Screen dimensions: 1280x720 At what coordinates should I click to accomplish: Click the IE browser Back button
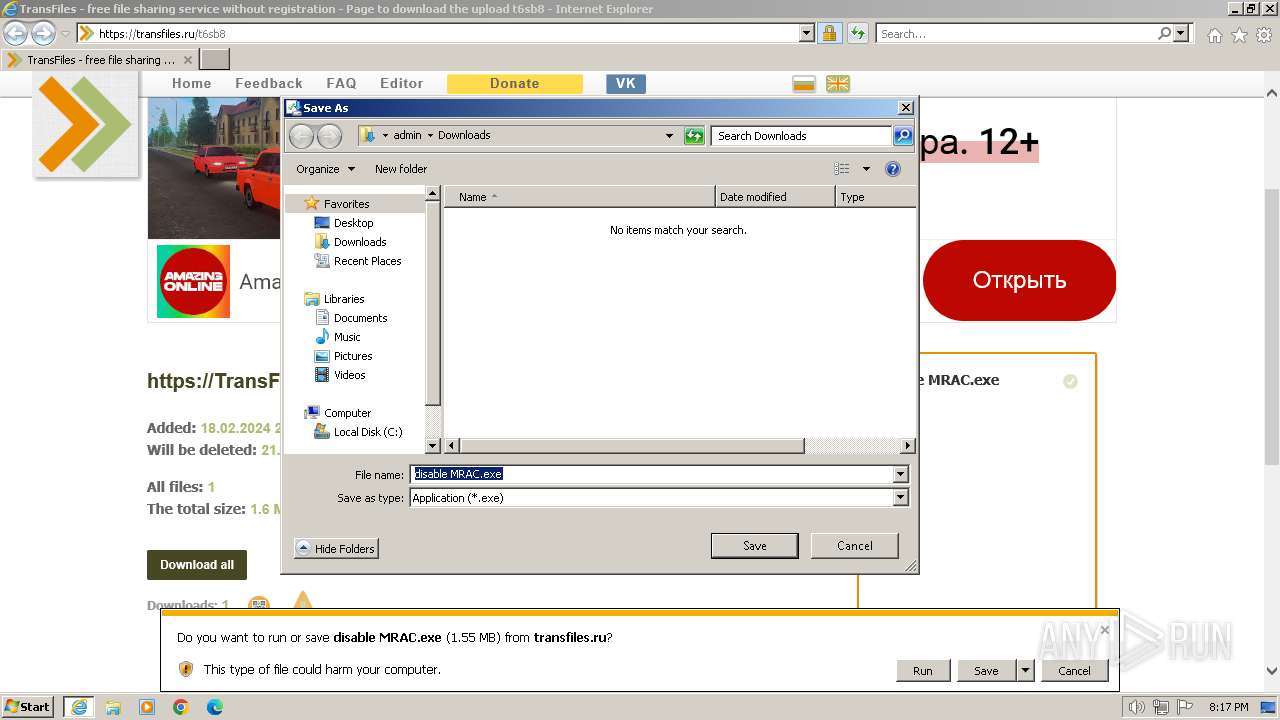16,33
